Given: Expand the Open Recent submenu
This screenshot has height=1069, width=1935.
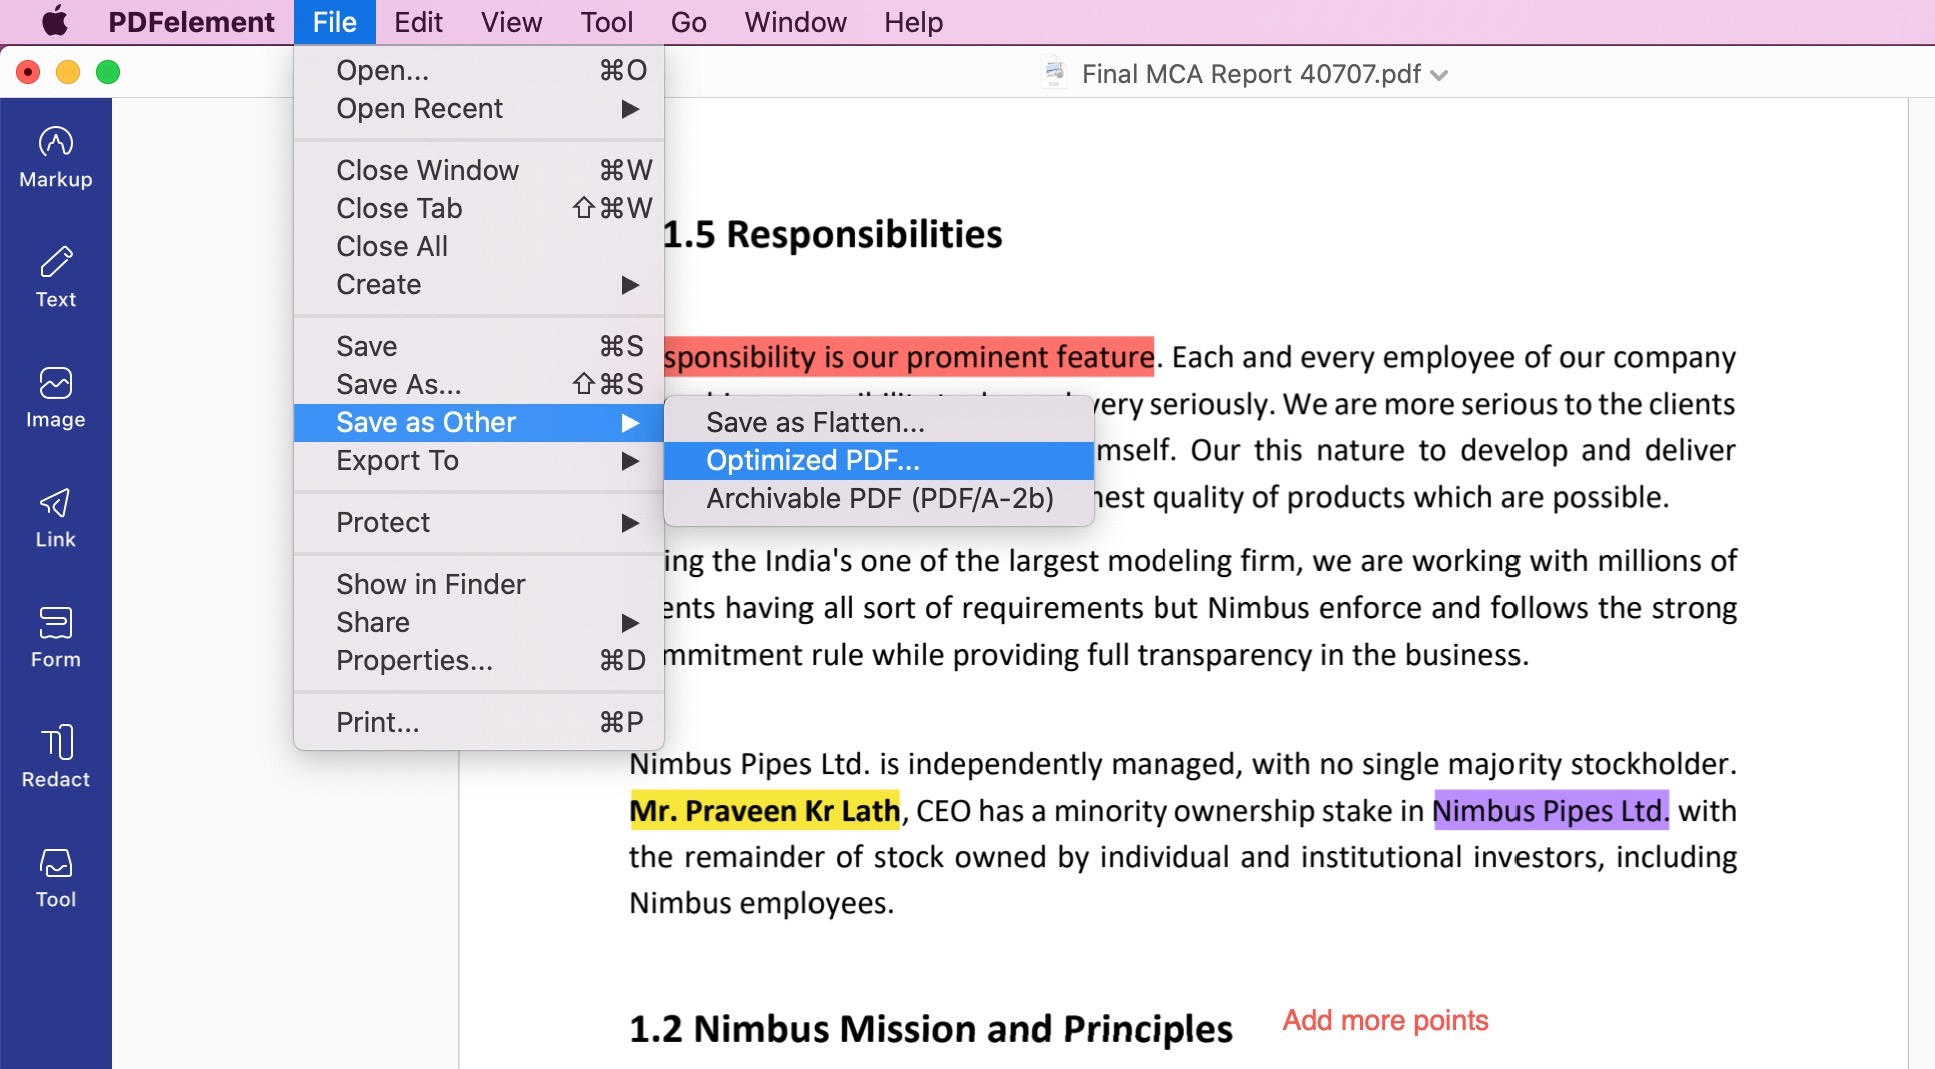Looking at the screenshot, I should [479, 108].
